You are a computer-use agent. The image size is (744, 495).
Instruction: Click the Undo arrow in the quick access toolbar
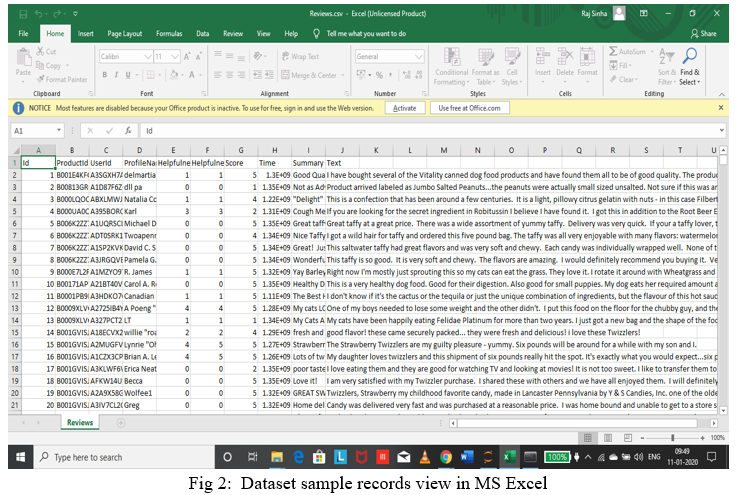click(x=38, y=14)
